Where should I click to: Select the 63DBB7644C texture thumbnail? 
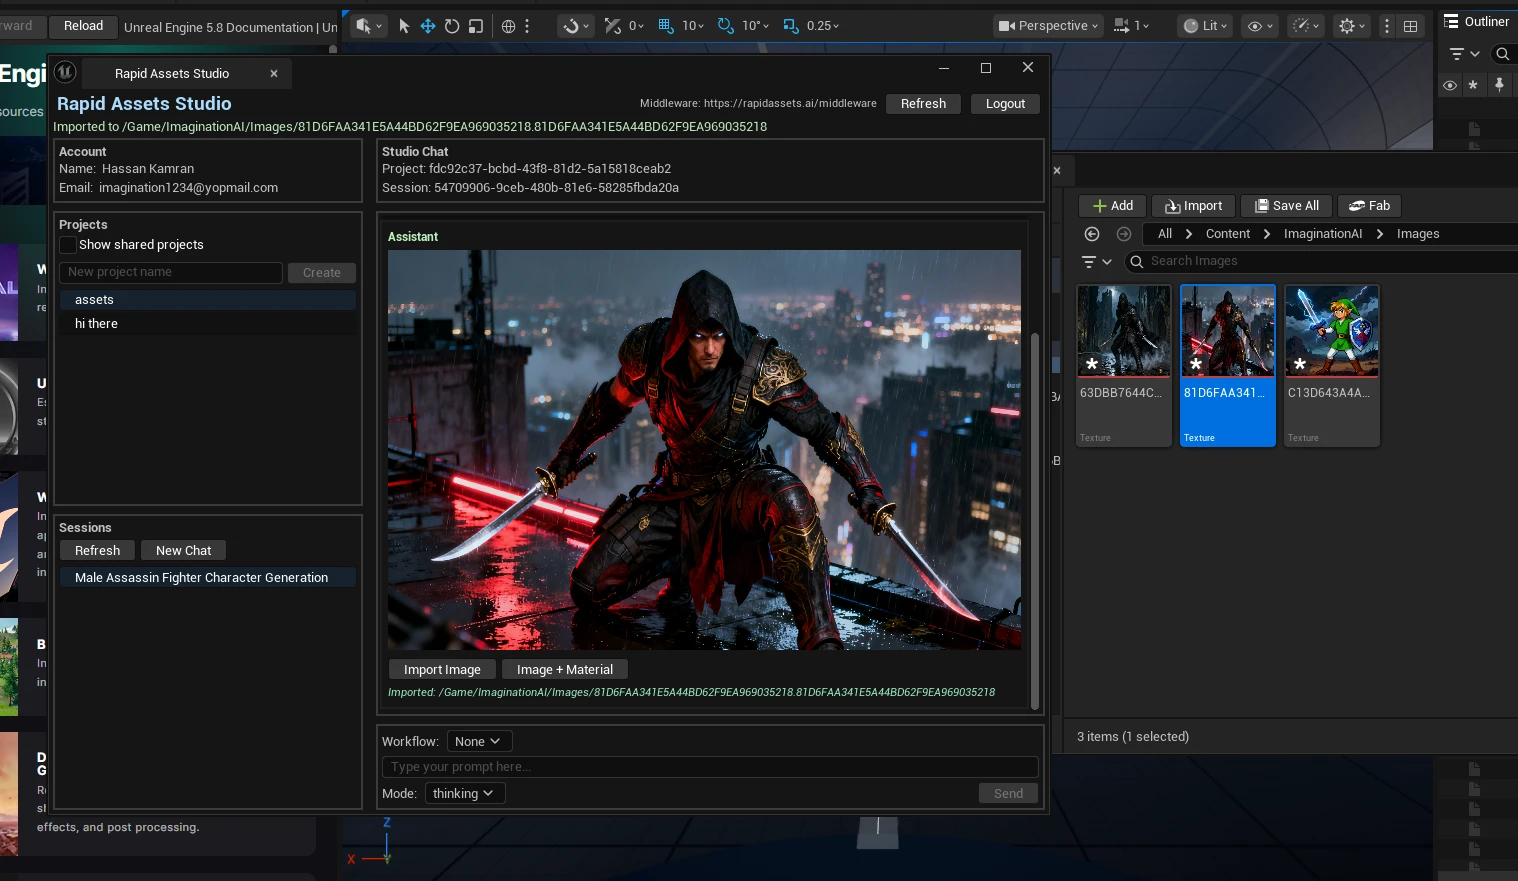tap(1124, 365)
